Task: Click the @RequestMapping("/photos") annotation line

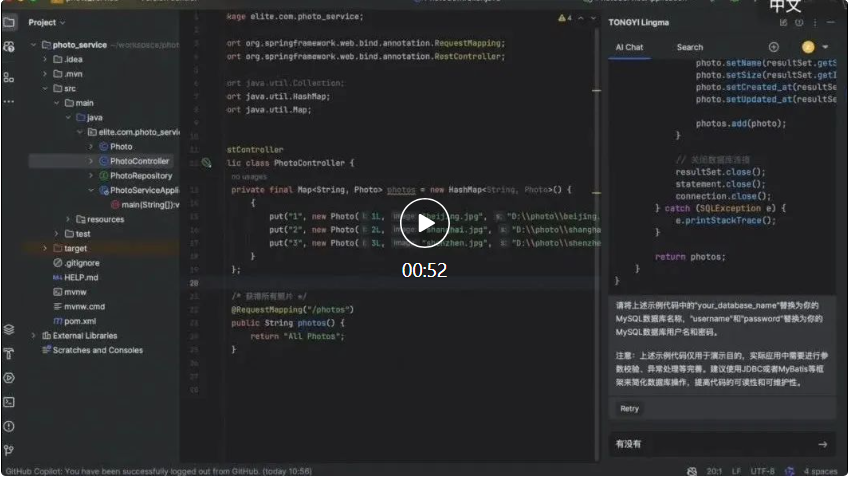Action: point(292,310)
